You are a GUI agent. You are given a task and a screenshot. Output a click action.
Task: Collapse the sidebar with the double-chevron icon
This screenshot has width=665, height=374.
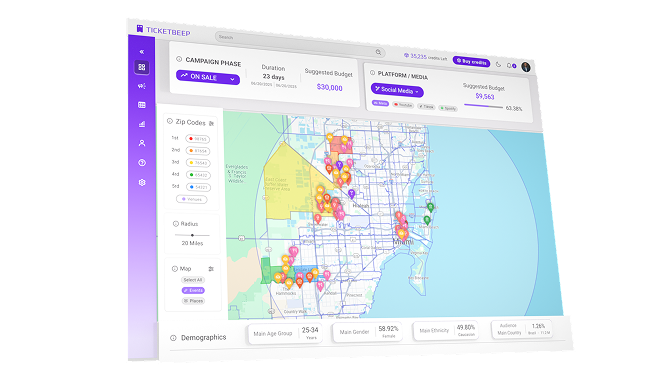[x=142, y=52]
